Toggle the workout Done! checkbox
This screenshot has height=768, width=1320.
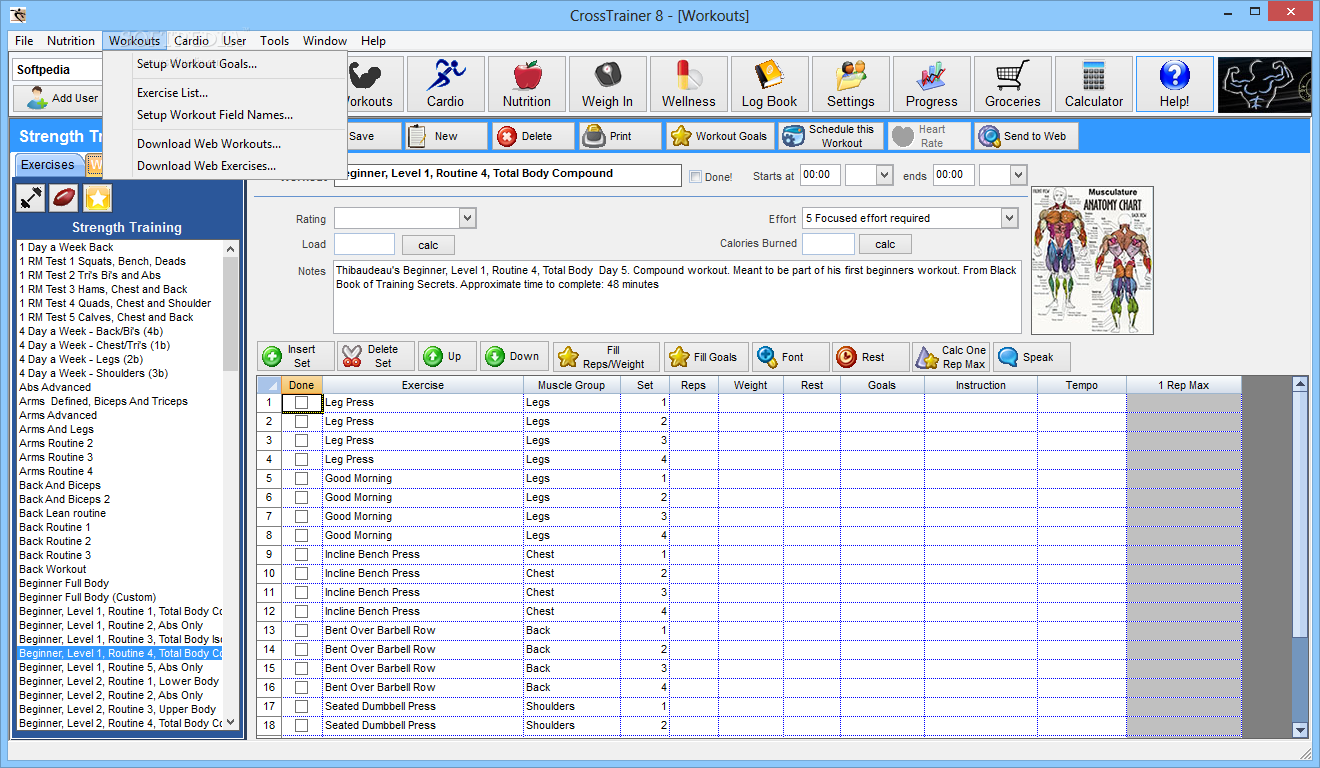[x=696, y=176]
